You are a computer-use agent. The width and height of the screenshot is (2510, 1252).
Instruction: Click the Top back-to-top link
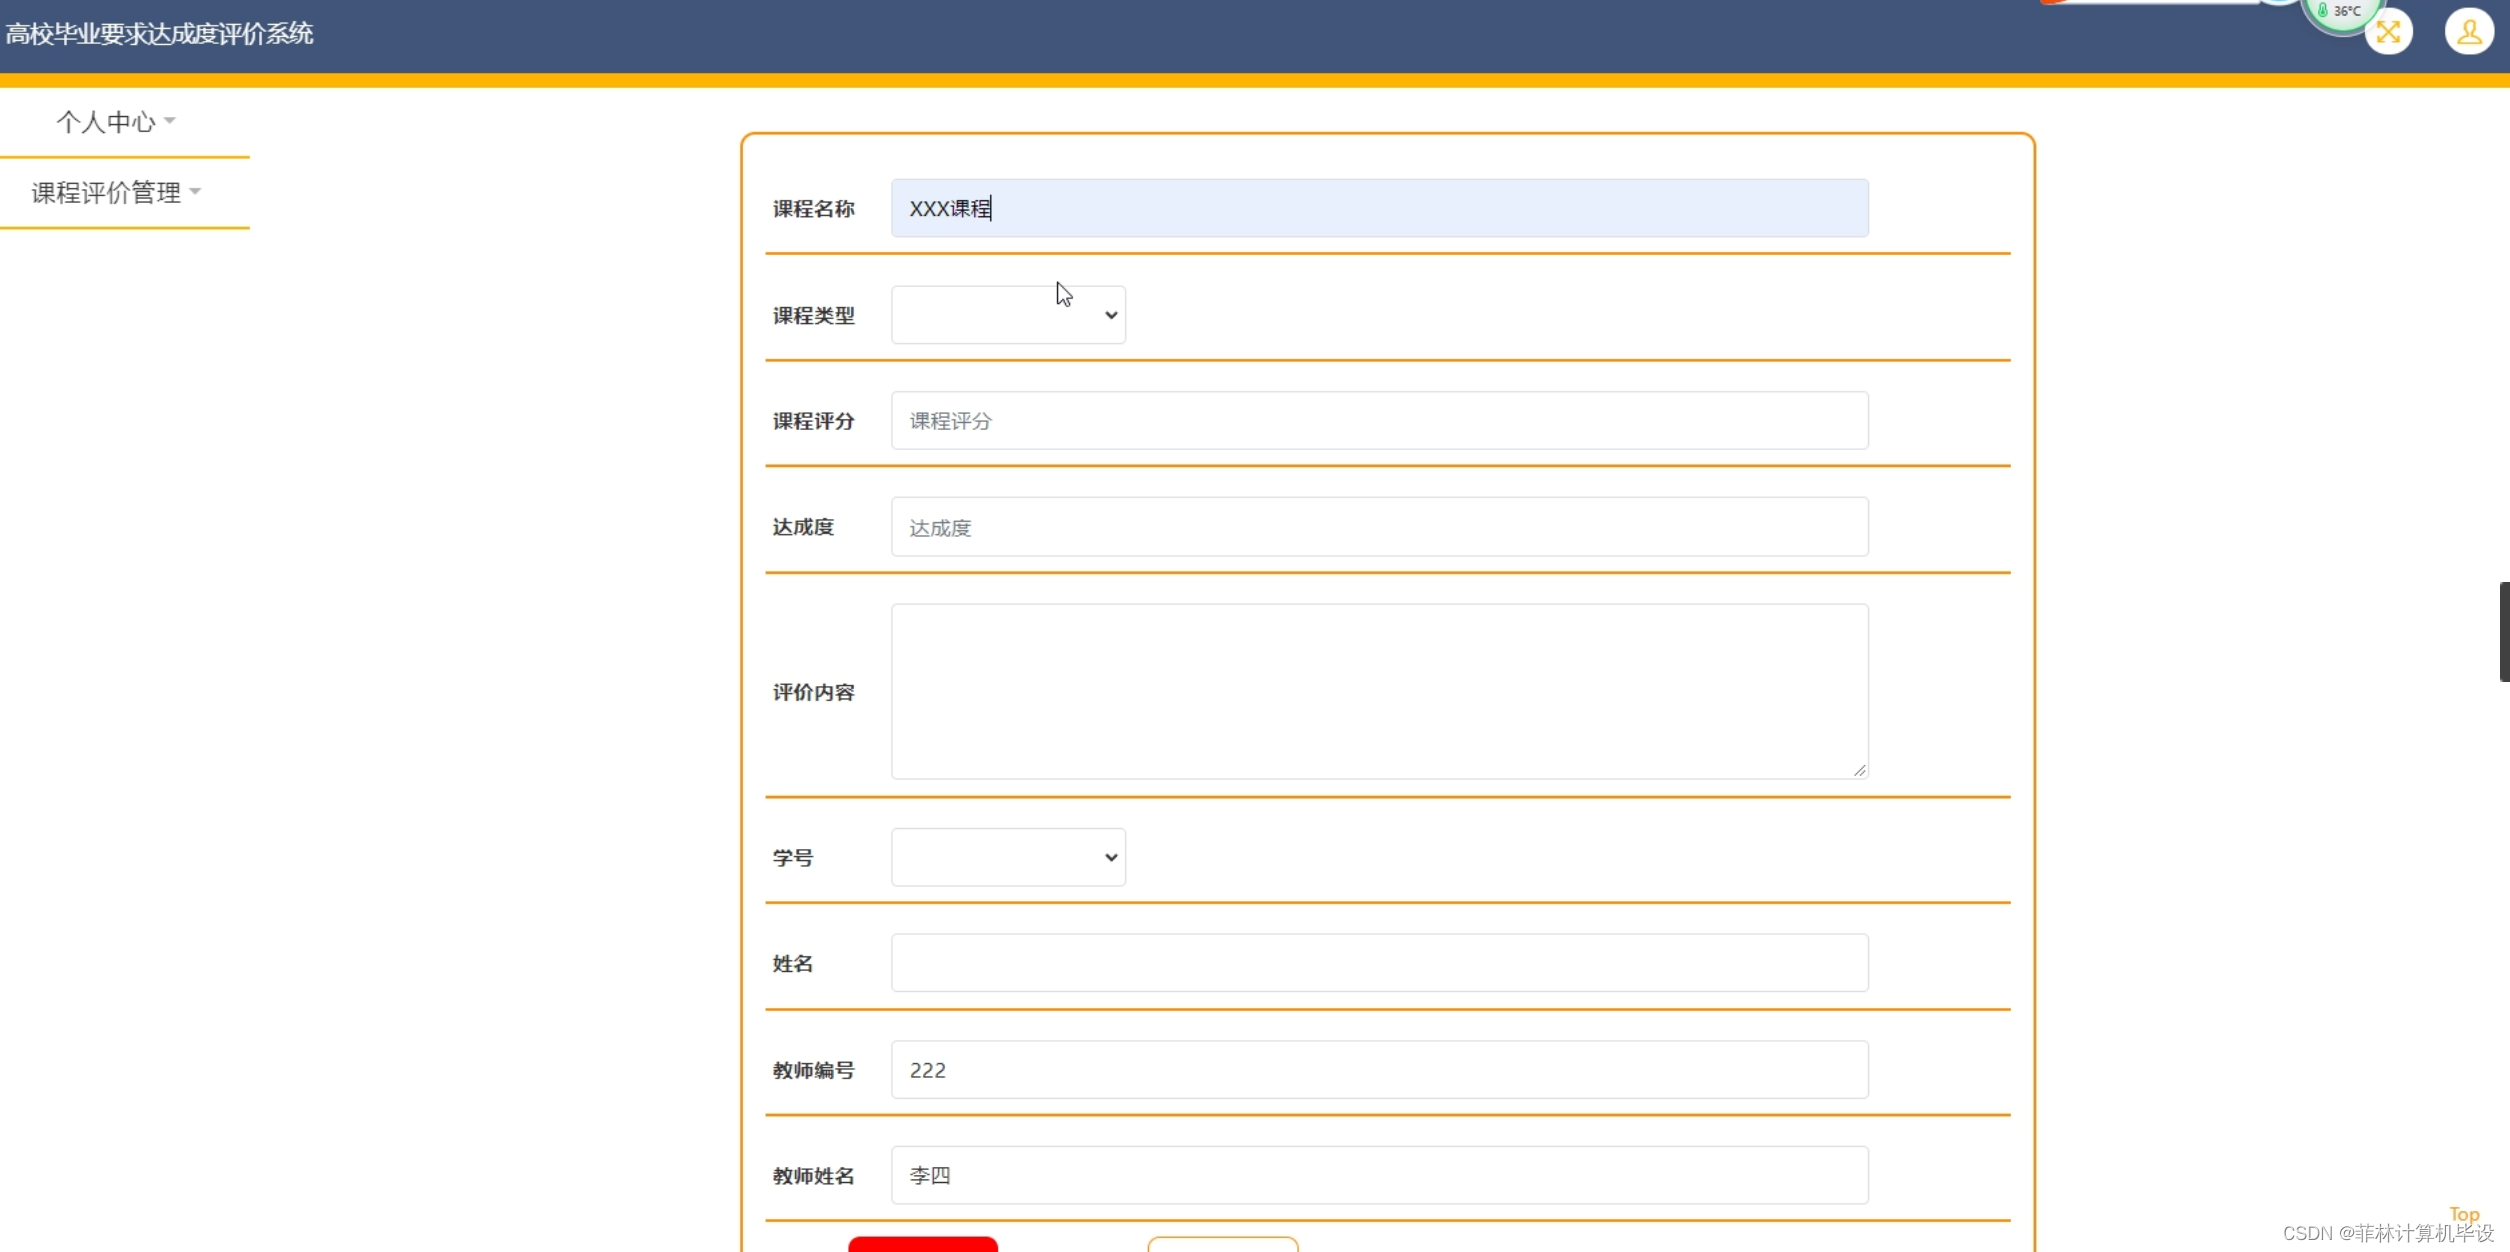[x=2464, y=1214]
